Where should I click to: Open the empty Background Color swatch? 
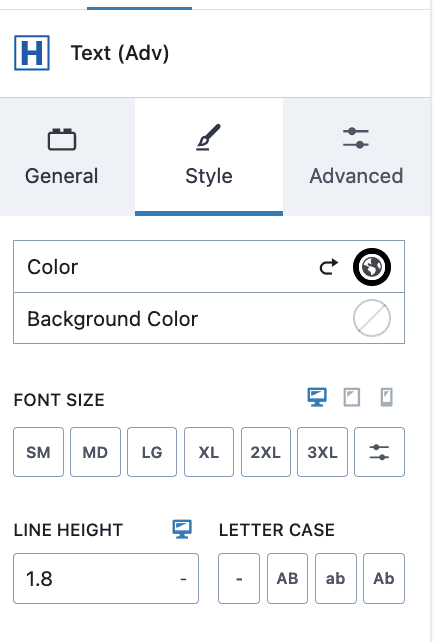[x=372, y=318]
